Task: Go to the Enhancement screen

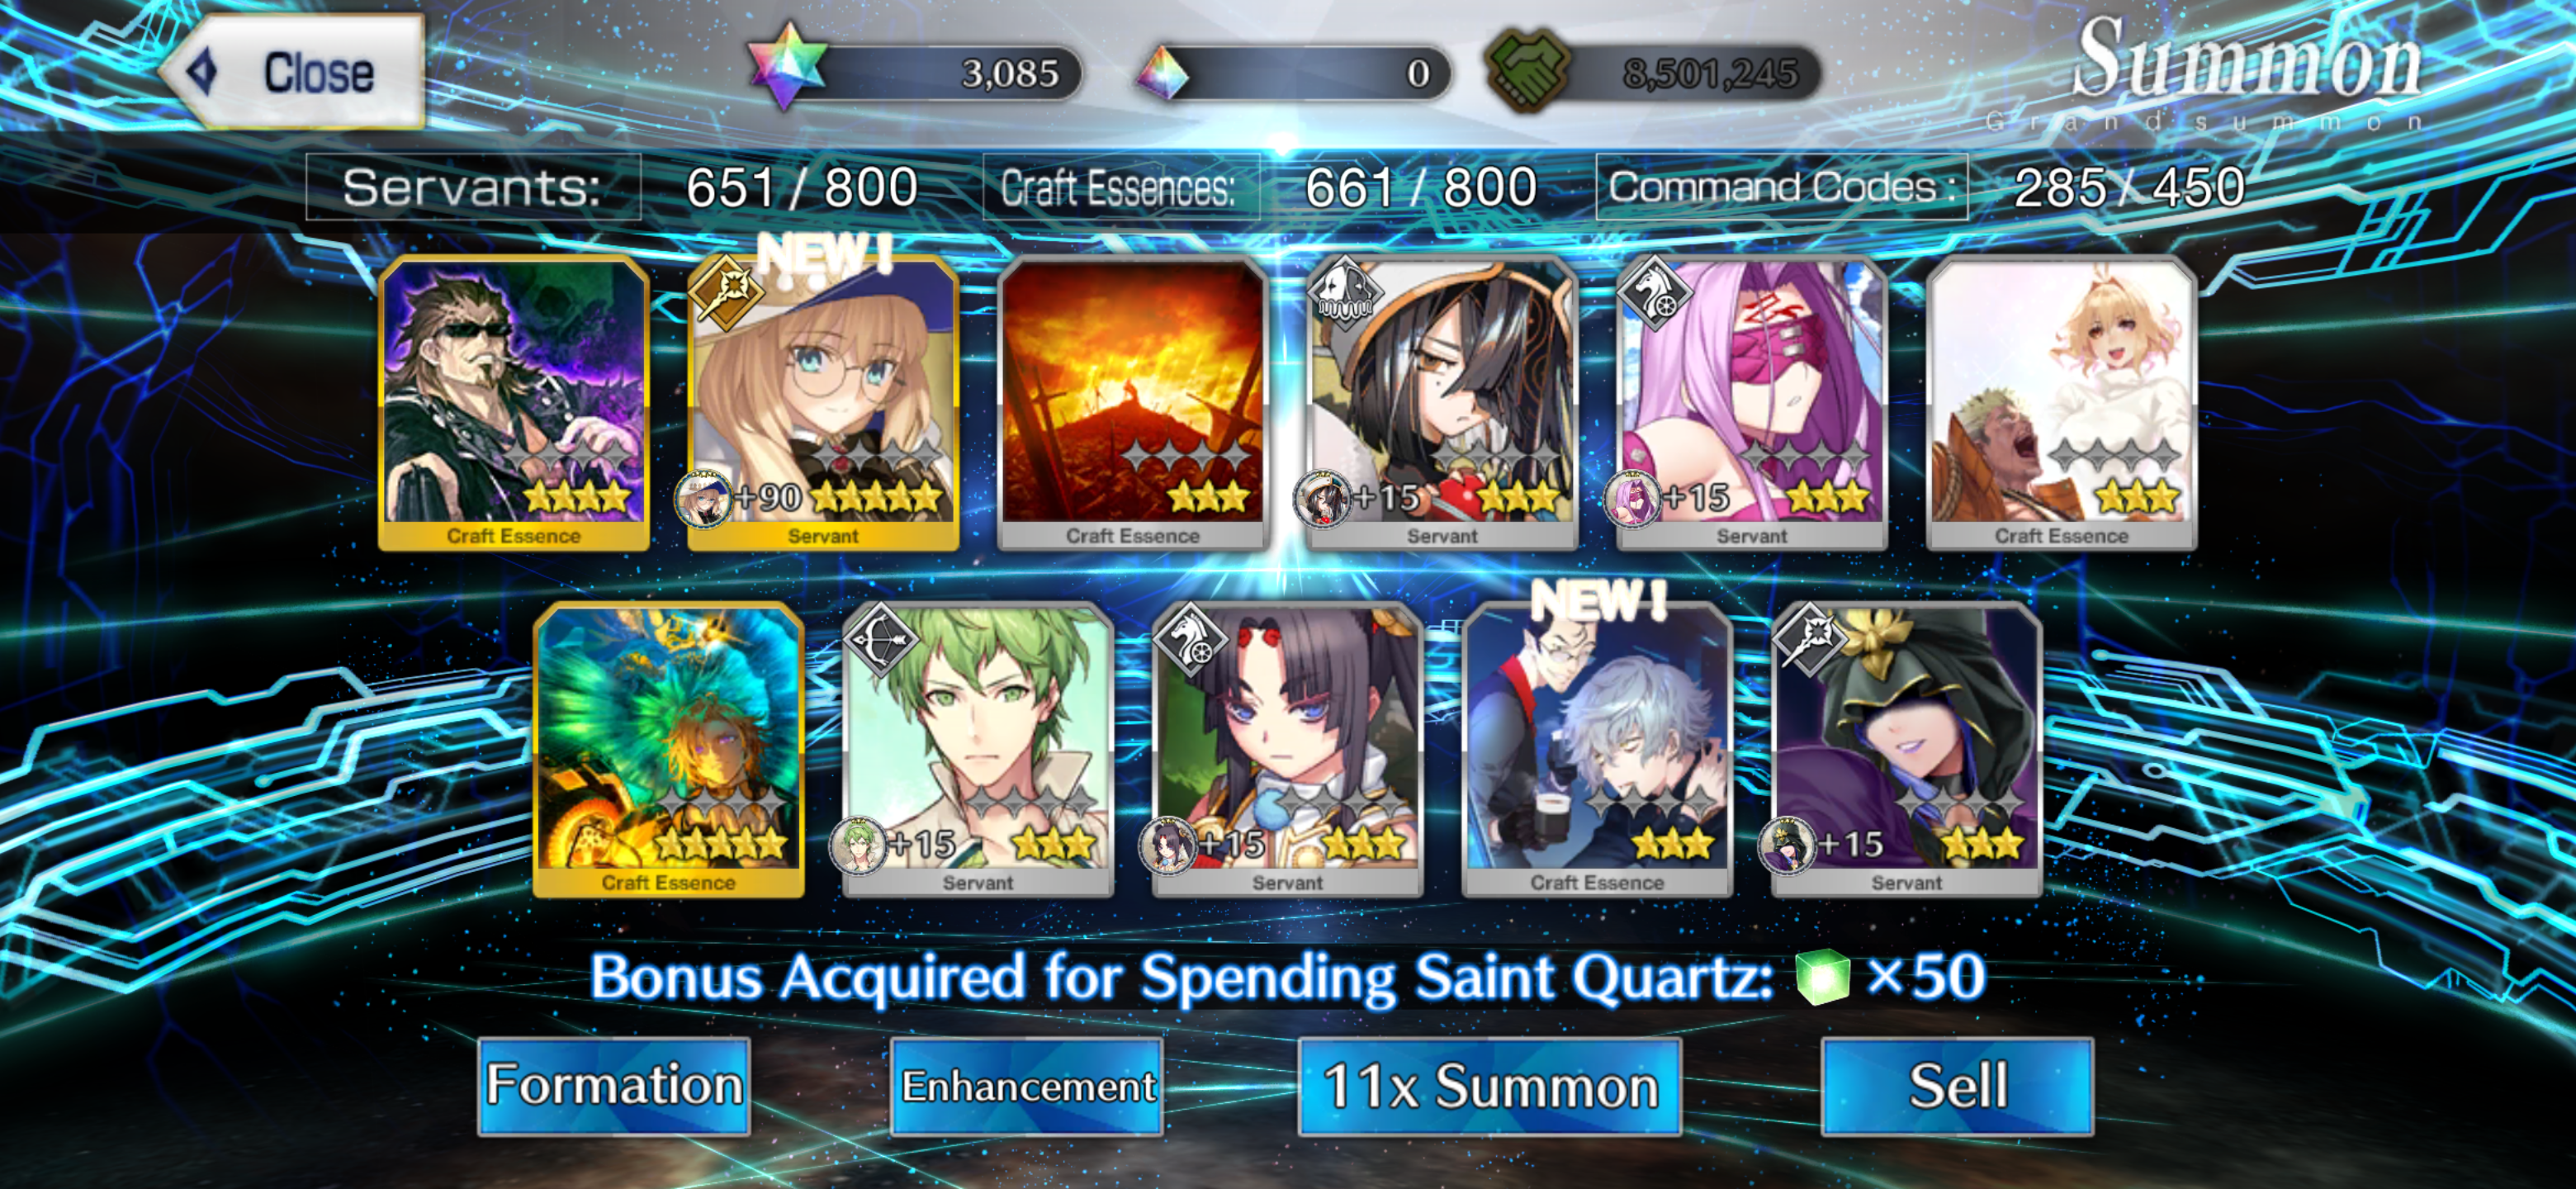Action: (1027, 1086)
